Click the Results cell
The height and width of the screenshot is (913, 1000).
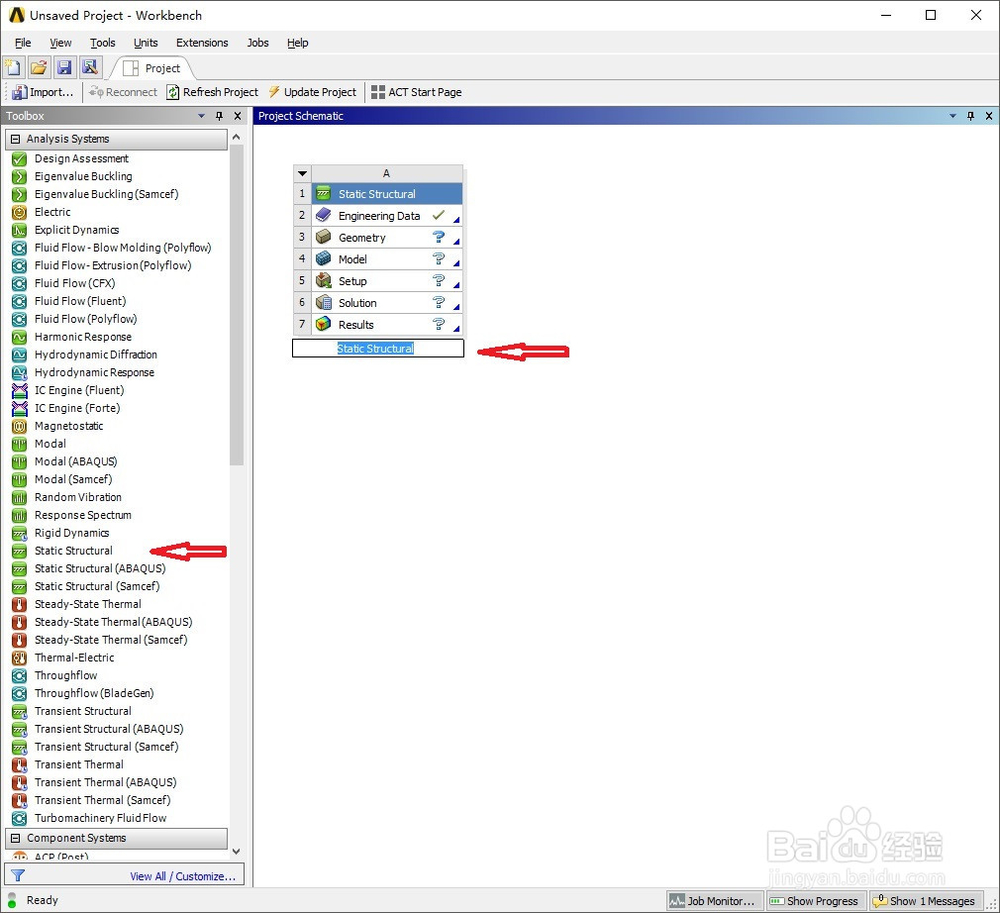[387, 325]
